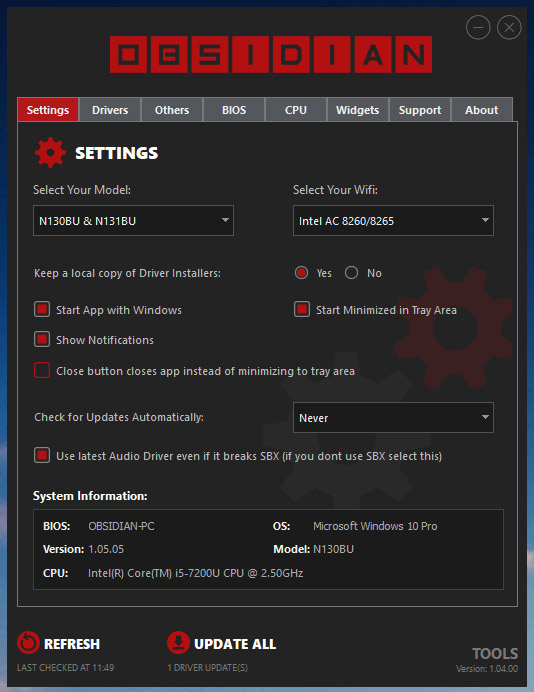Select Yes for keeping local driver copies
Image resolution: width=534 pixels, height=692 pixels.
[301, 273]
